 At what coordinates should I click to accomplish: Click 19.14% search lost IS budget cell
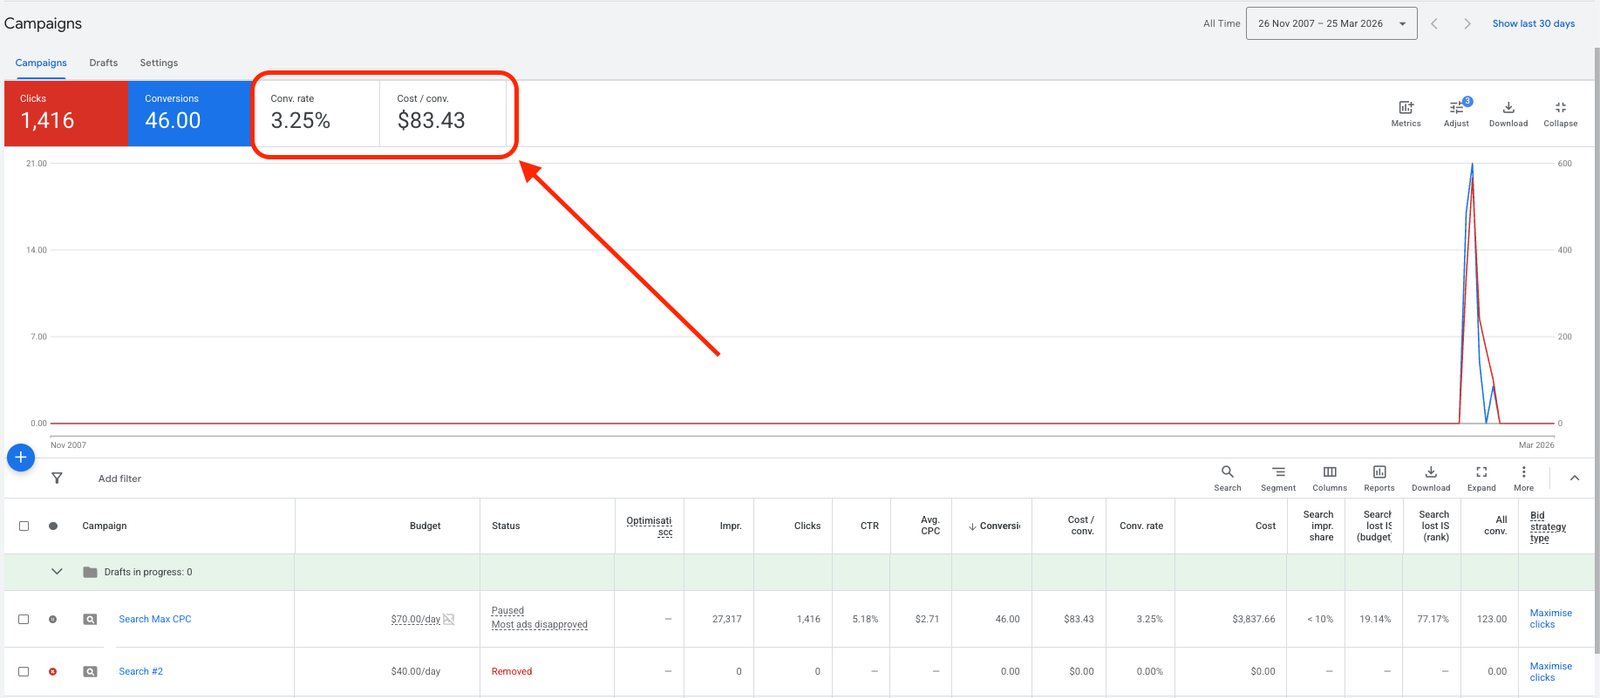[x=1375, y=619]
